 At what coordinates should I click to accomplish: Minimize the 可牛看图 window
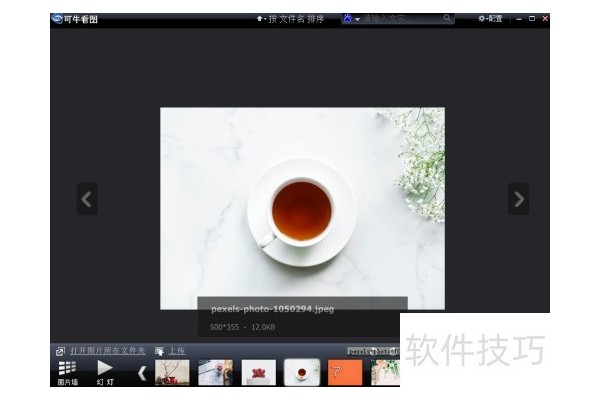coord(519,19)
